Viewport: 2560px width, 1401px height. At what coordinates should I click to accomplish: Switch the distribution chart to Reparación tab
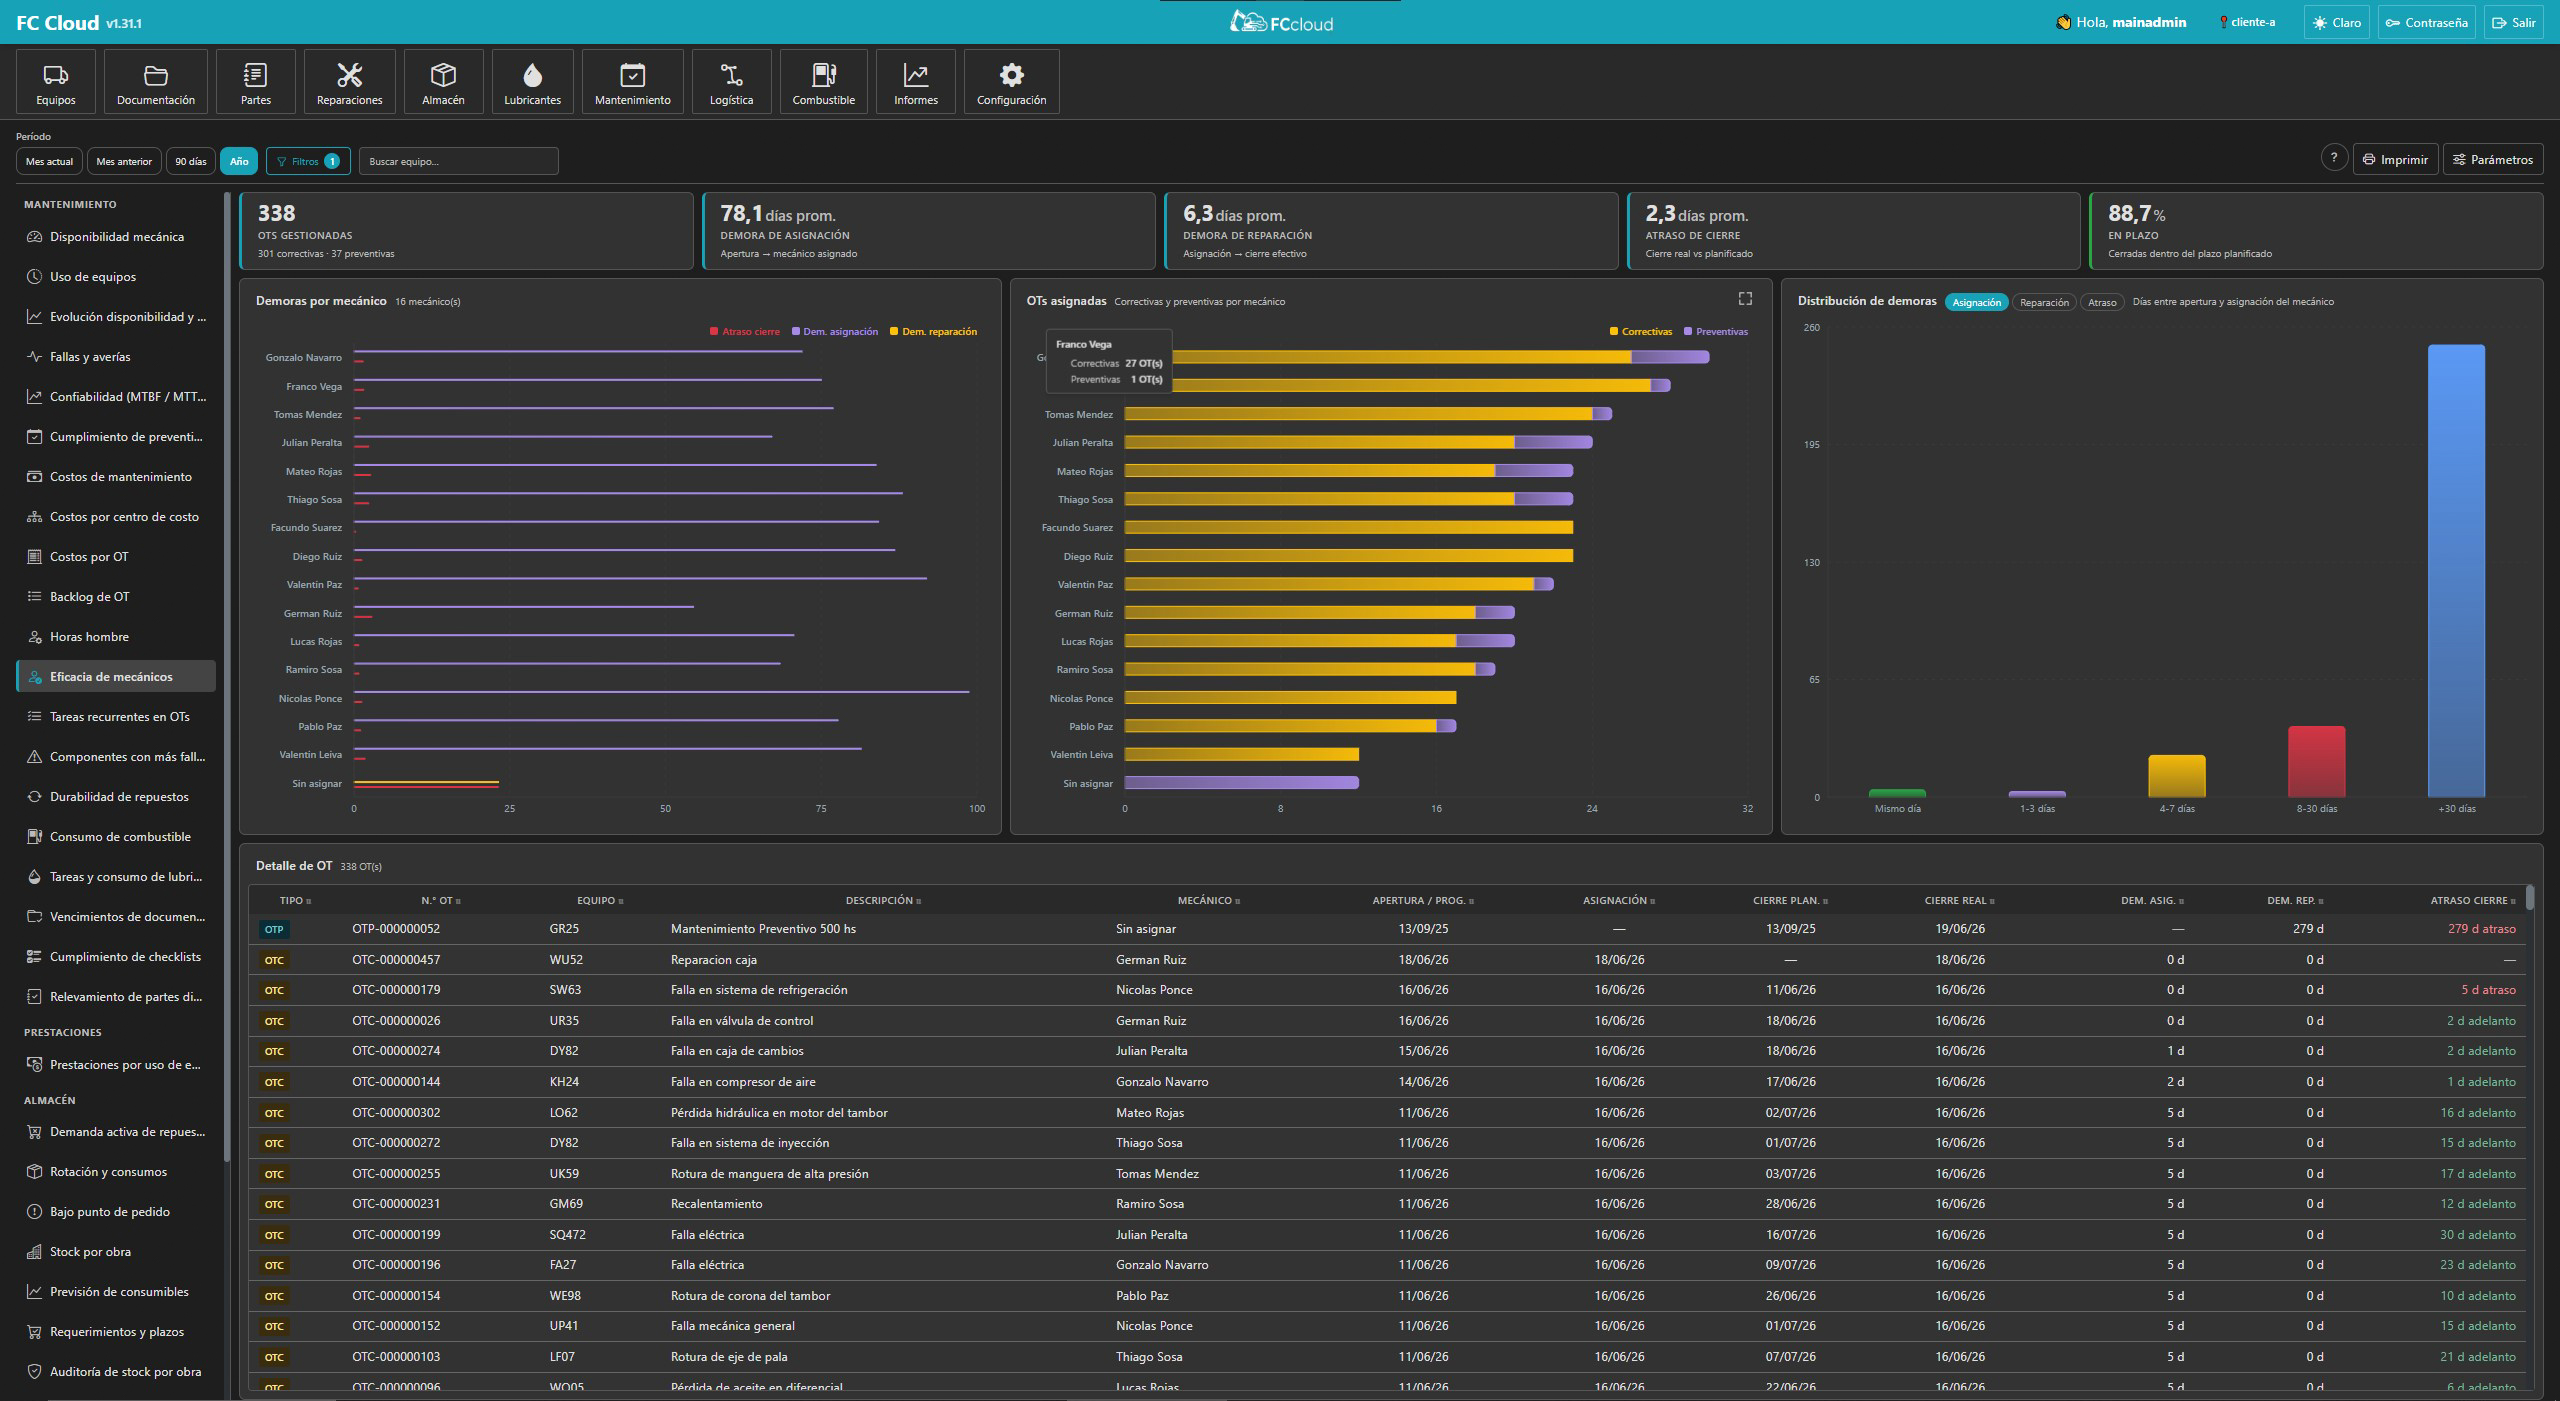point(2044,302)
